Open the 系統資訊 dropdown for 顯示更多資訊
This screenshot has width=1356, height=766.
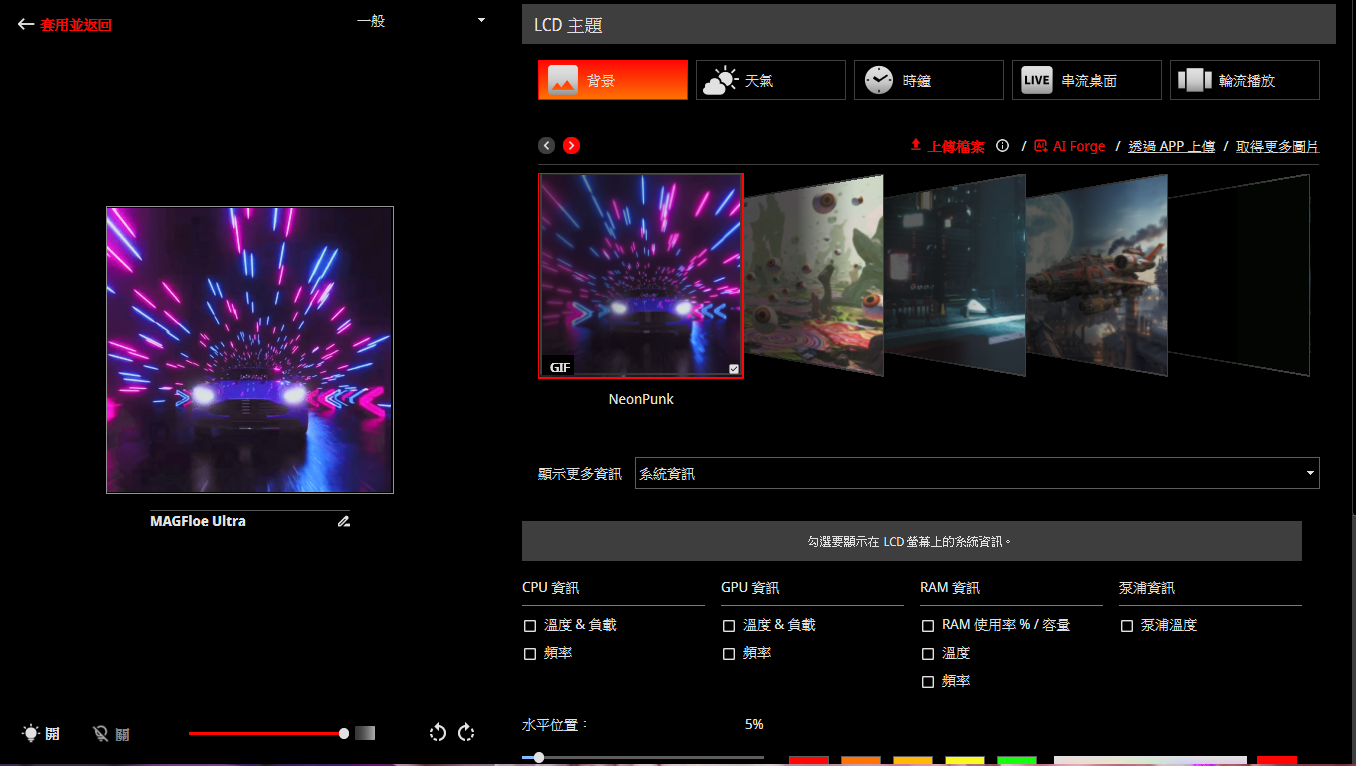[977, 473]
